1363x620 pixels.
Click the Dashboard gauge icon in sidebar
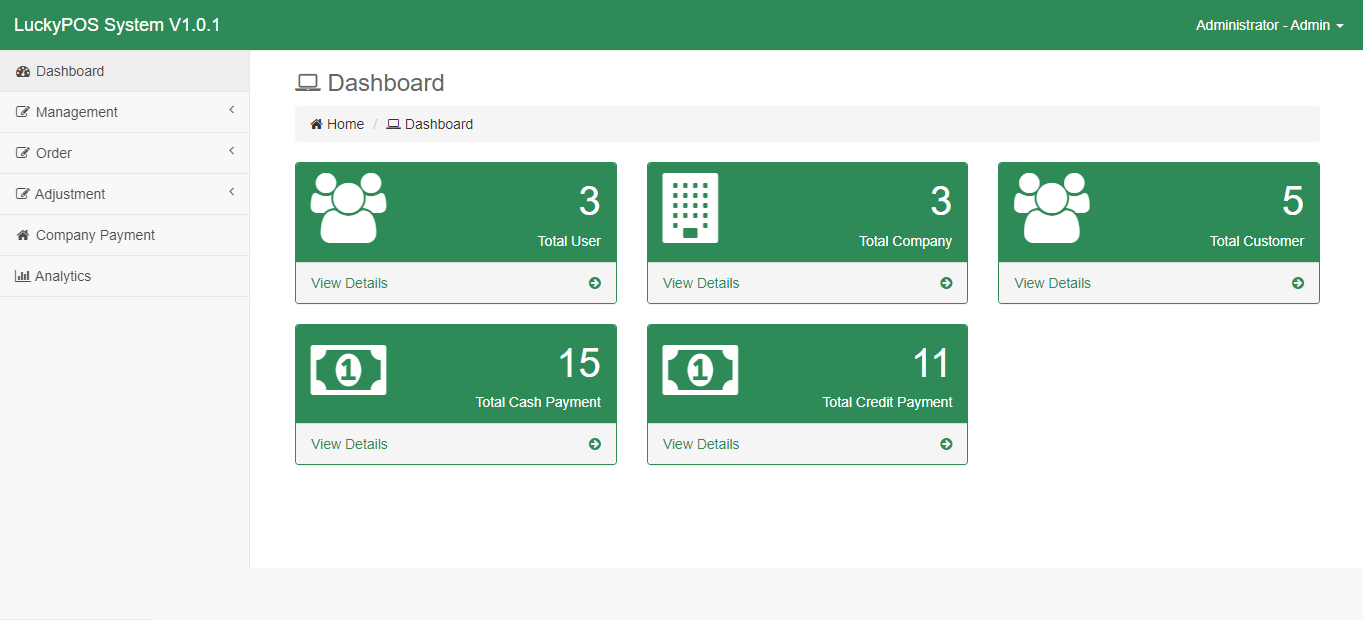(23, 71)
